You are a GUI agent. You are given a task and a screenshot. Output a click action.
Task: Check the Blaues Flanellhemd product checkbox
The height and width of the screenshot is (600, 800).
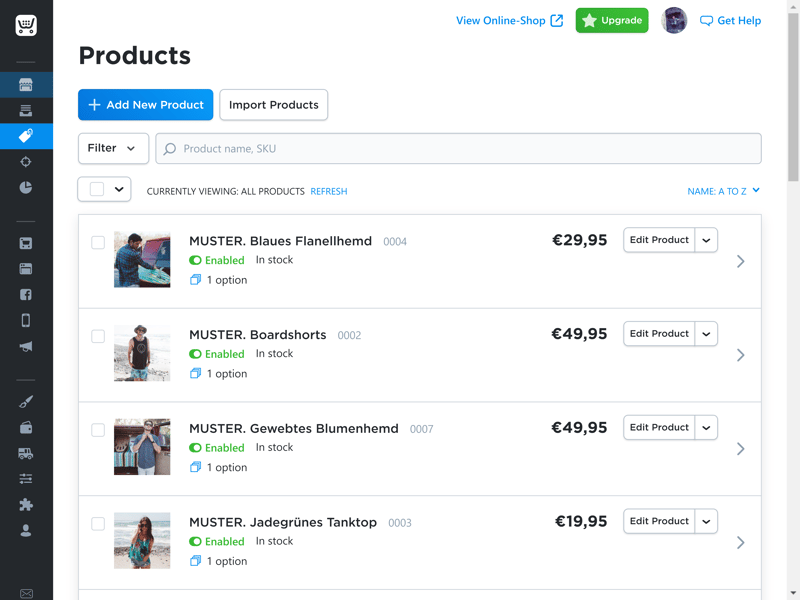(x=98, y=242)
